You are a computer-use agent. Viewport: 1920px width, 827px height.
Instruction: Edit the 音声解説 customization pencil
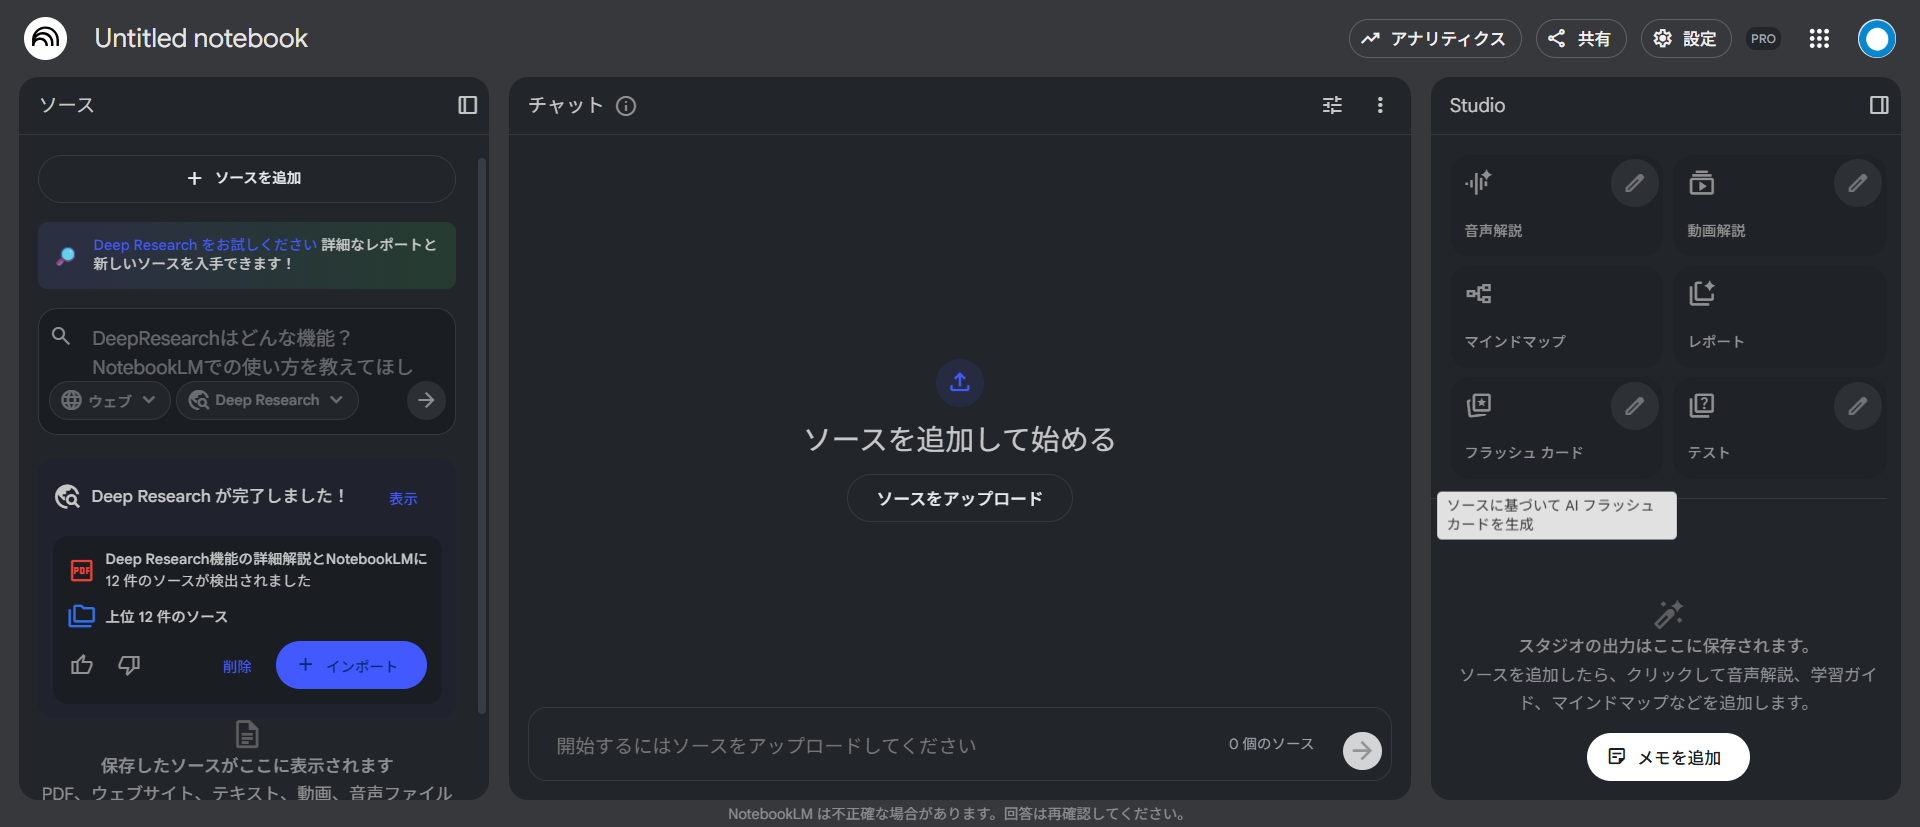pos(1634,183)
